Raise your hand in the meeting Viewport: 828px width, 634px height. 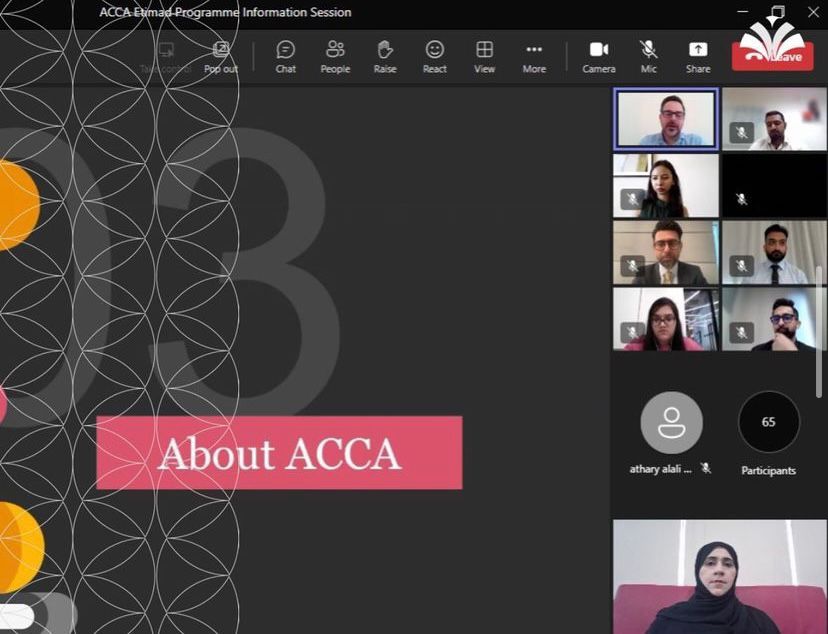pyautogui.click(x=385, y=57)
